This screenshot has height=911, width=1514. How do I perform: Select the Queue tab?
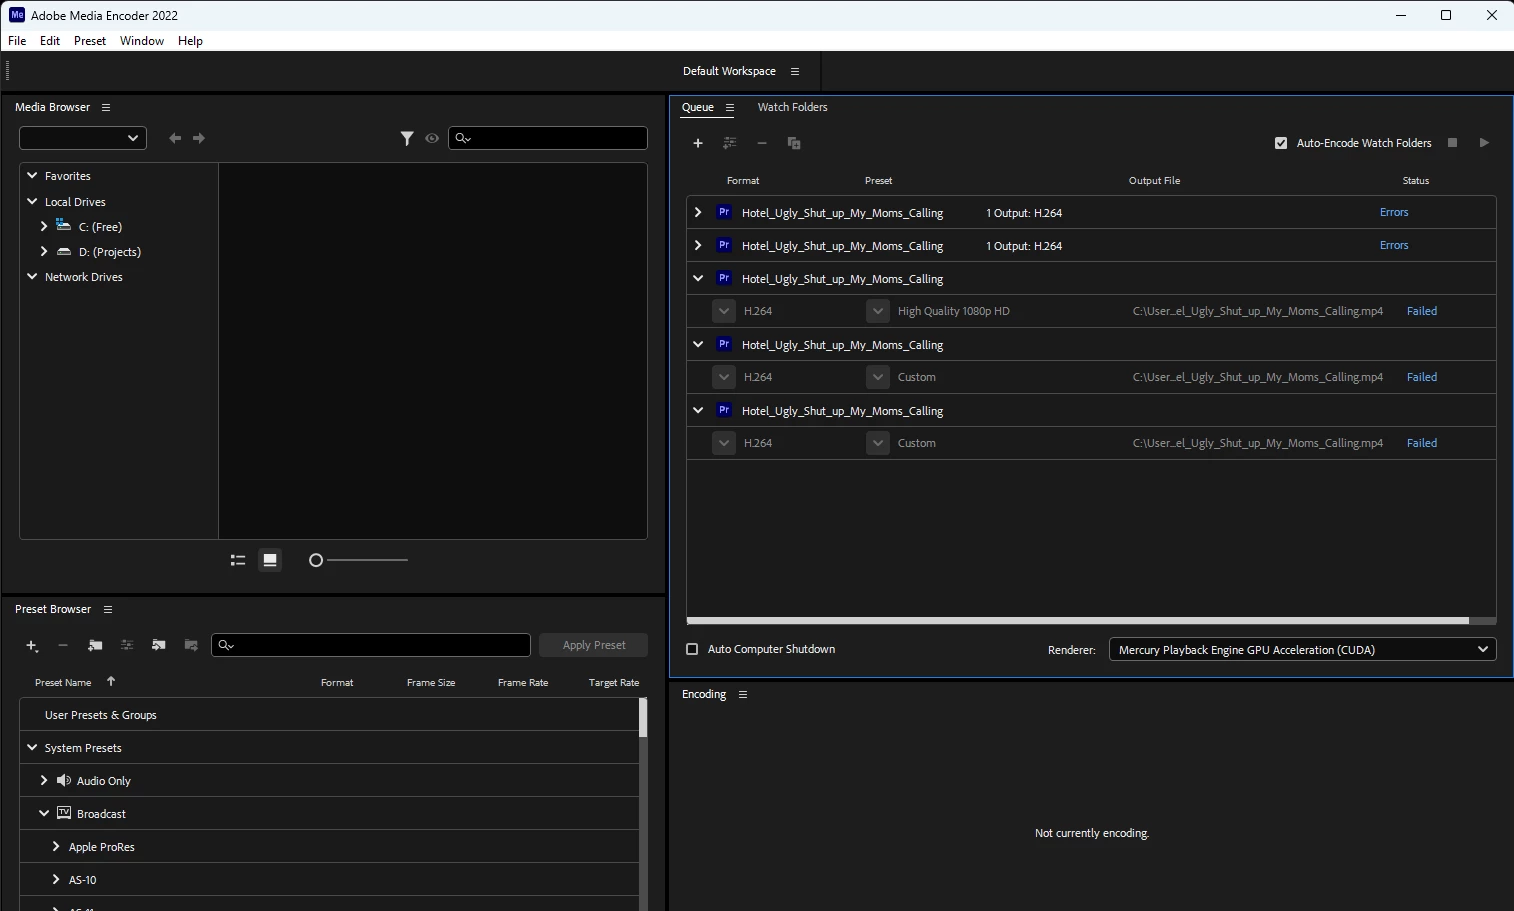[698, 107]
